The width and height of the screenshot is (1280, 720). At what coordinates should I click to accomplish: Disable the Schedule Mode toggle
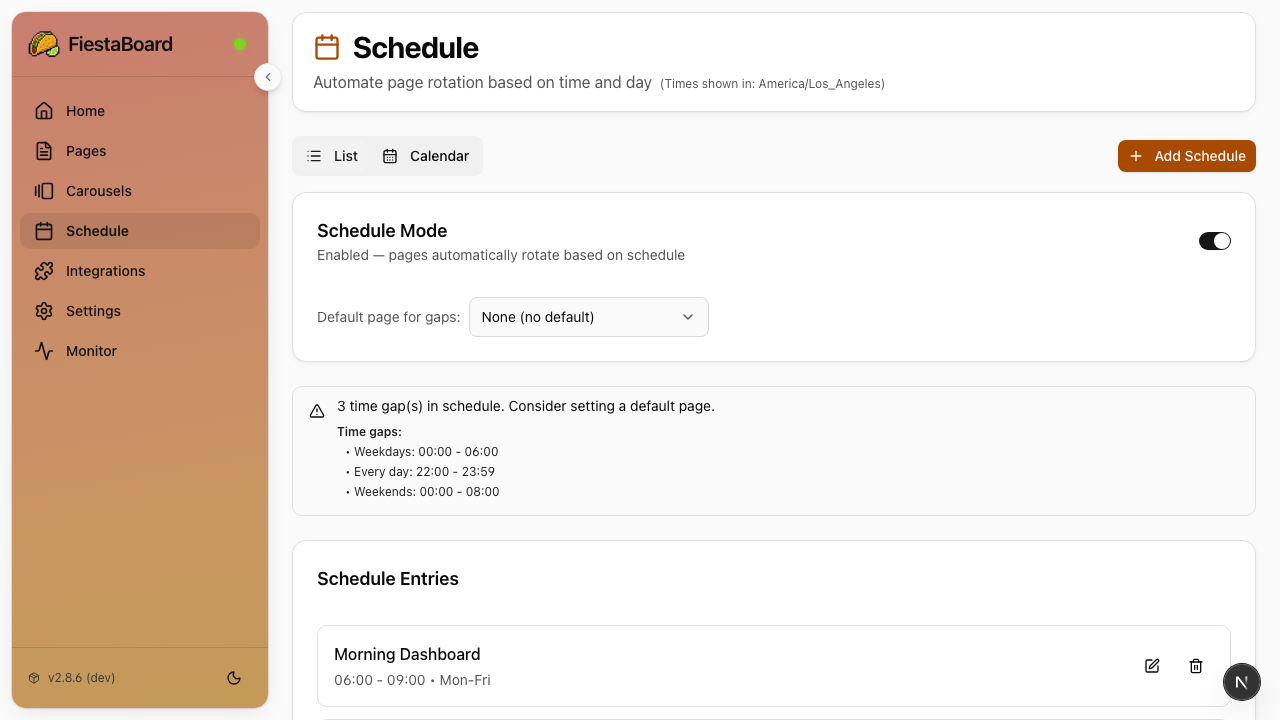coord(1215,240)
